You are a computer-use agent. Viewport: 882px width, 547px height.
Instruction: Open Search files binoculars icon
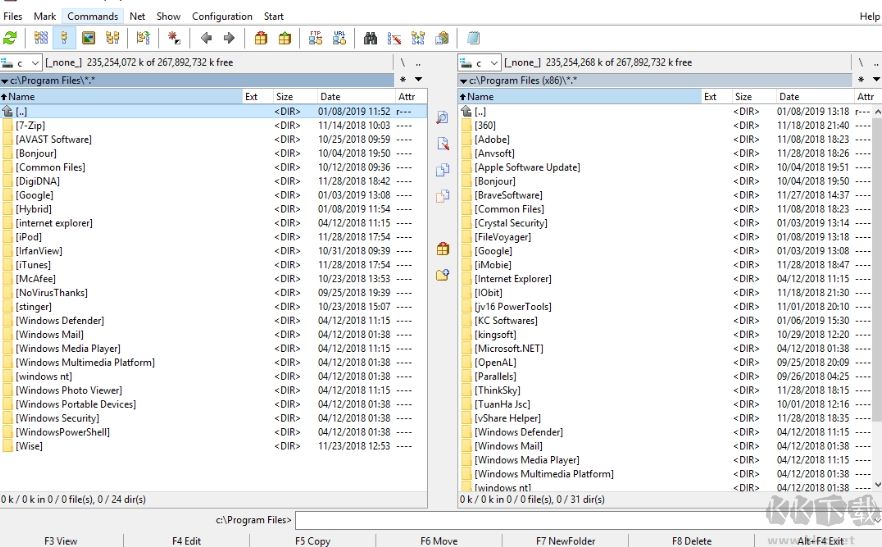point(370,38)
